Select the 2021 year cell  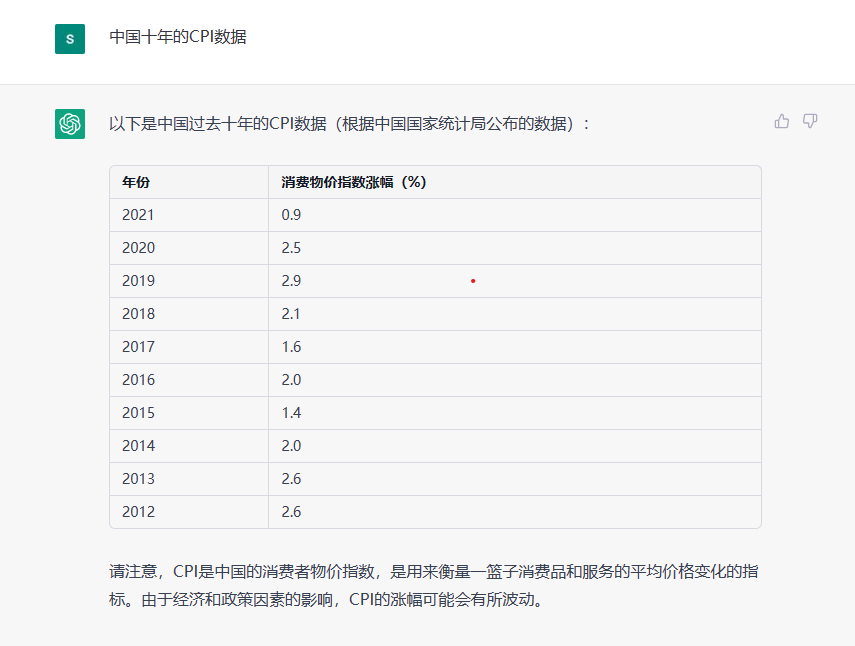189,215
